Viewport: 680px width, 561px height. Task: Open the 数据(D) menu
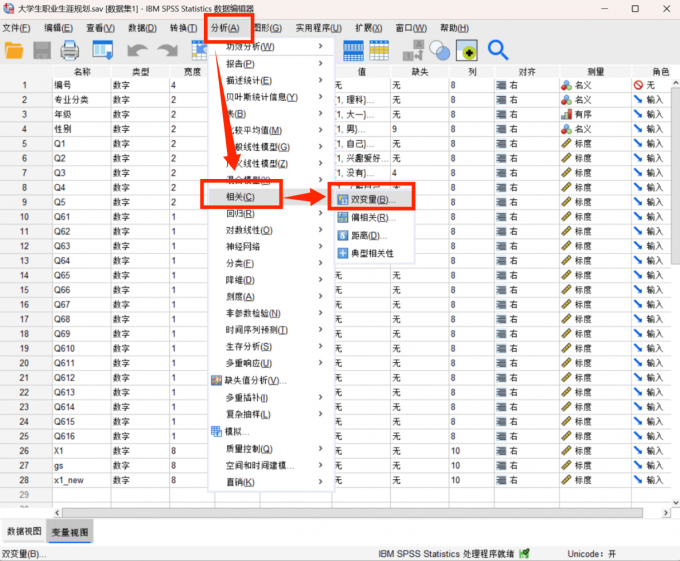[142, 28]
